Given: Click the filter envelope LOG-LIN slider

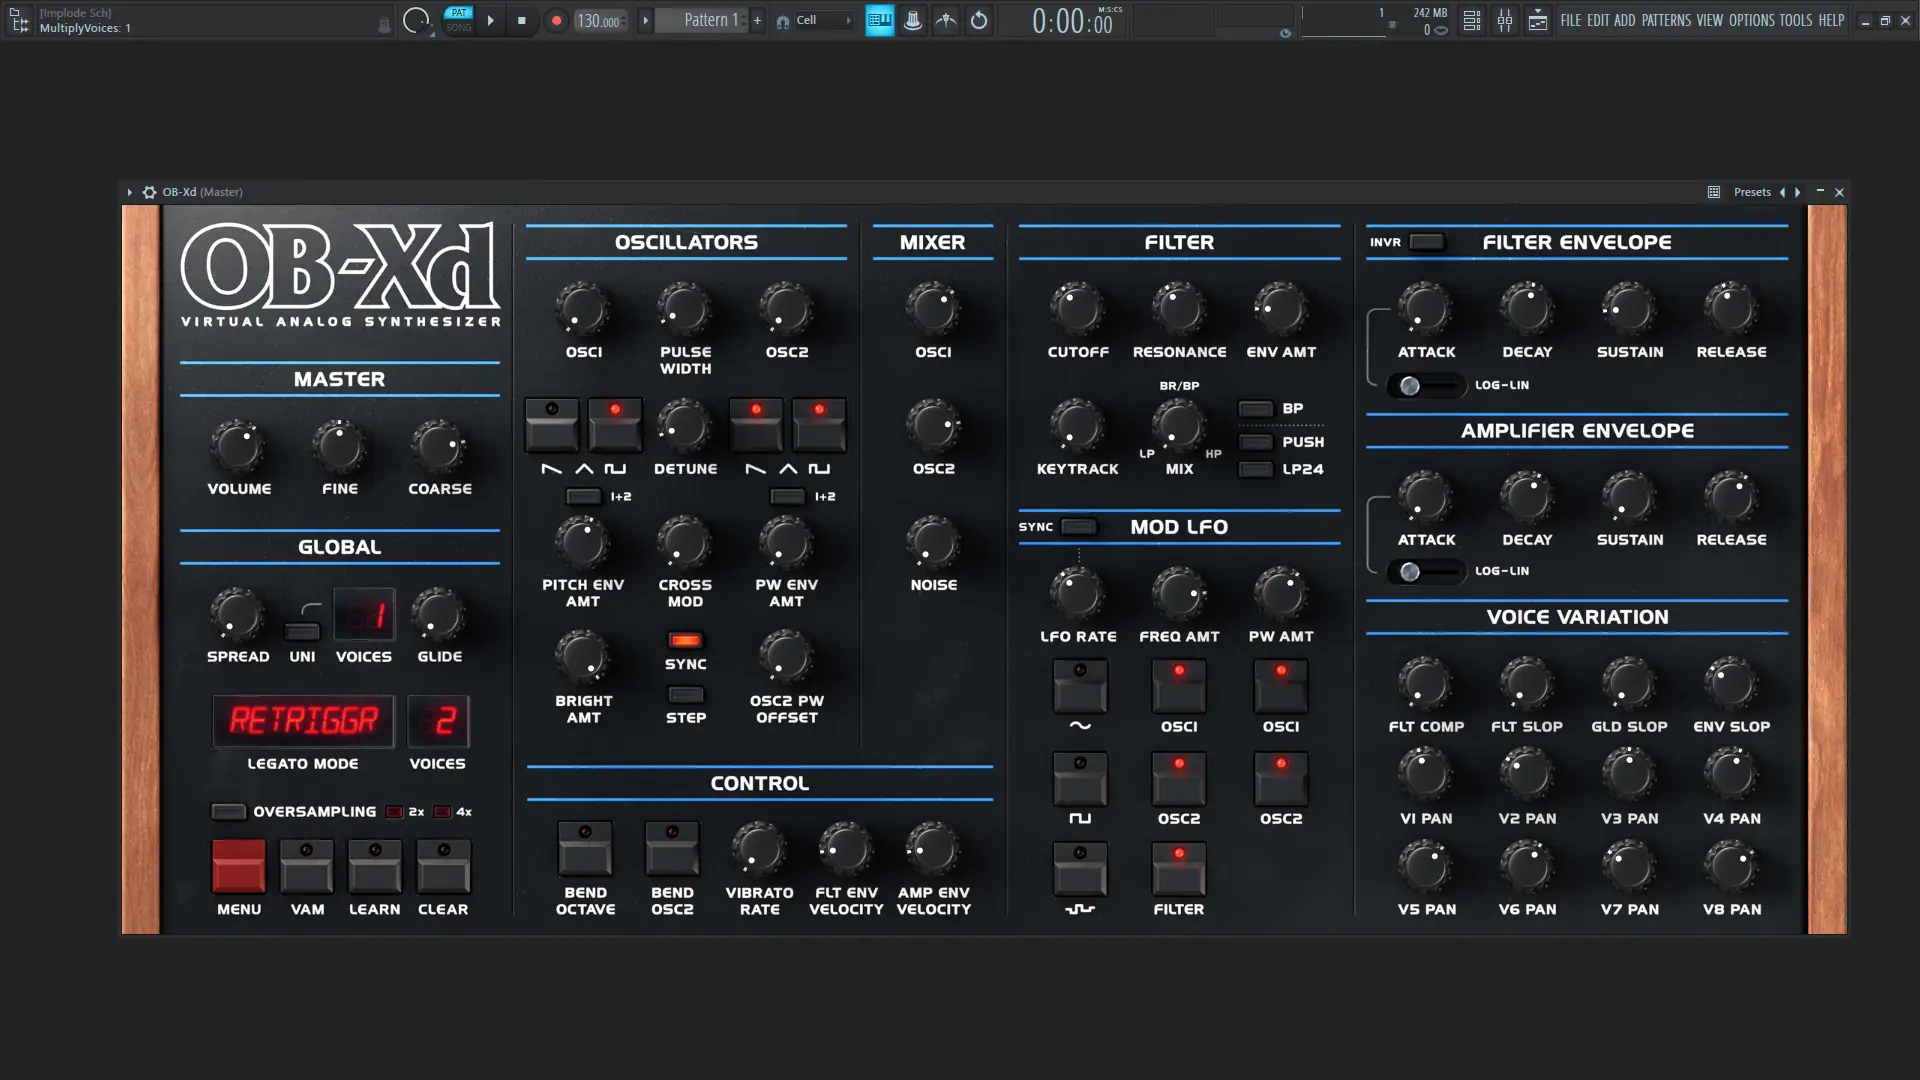Looking at the screenshot, I should (x=1424, y=386).
